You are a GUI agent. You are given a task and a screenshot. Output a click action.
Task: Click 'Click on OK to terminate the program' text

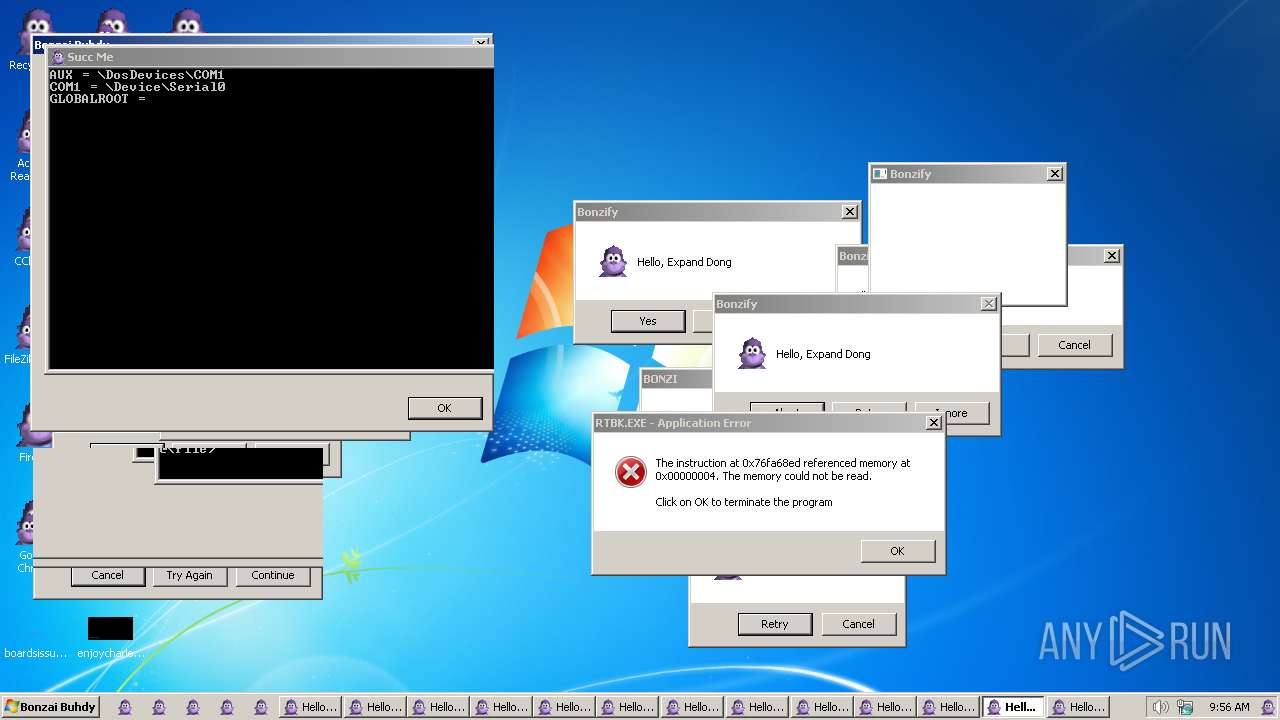[x=744, y=502]
